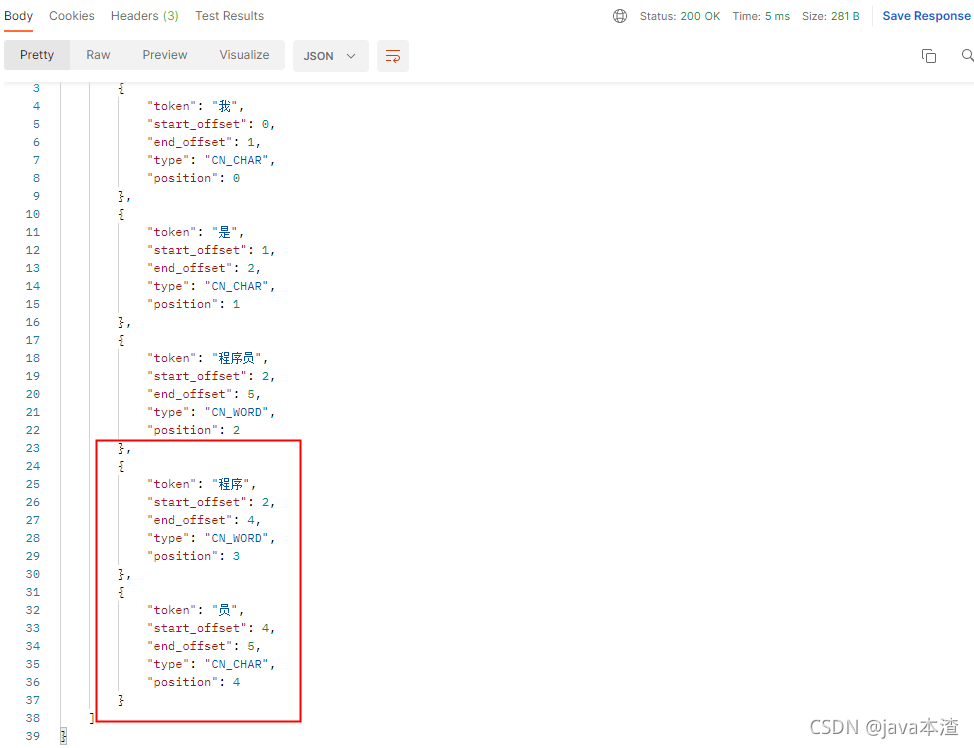Screen dimensions: 974x748
Task: Click "CN_WORD" type value on line 21
Action: point(237,413)
